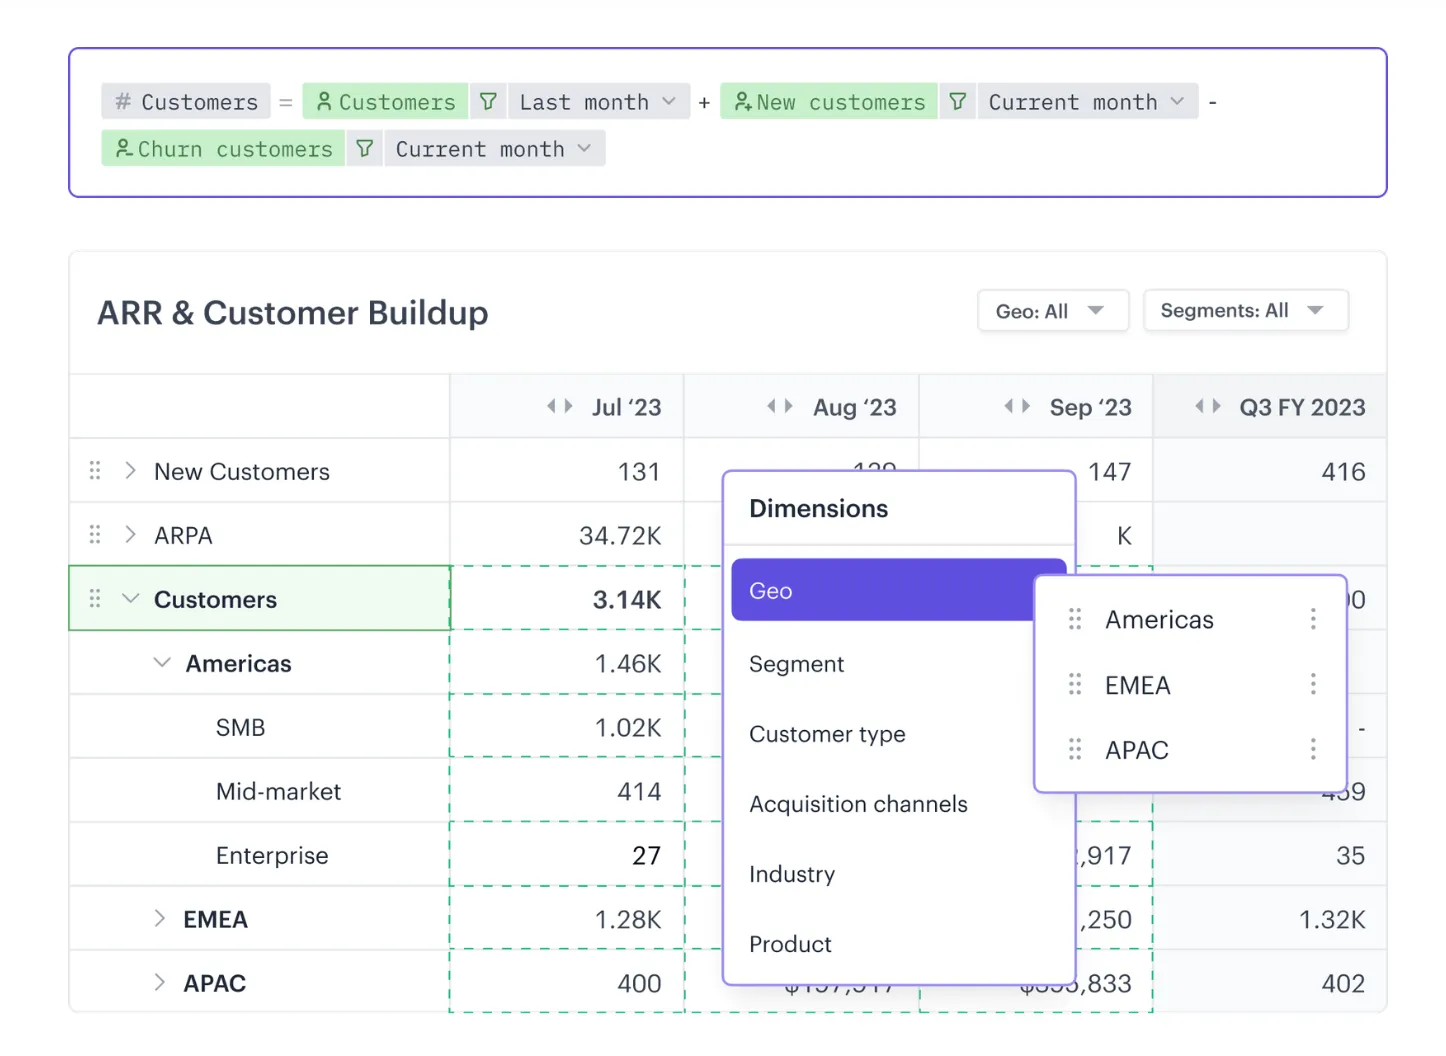Viewport: 1446px width, 1056px height.
Task: Open the Current month dropdown after New customers
Action: (1087, 102)
